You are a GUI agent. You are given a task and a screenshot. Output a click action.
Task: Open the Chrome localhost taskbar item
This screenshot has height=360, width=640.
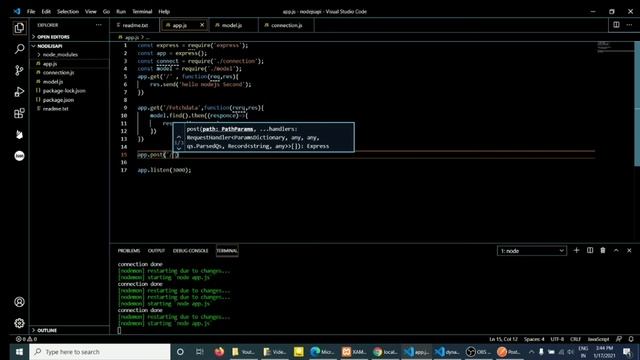(x=385, y=351)
